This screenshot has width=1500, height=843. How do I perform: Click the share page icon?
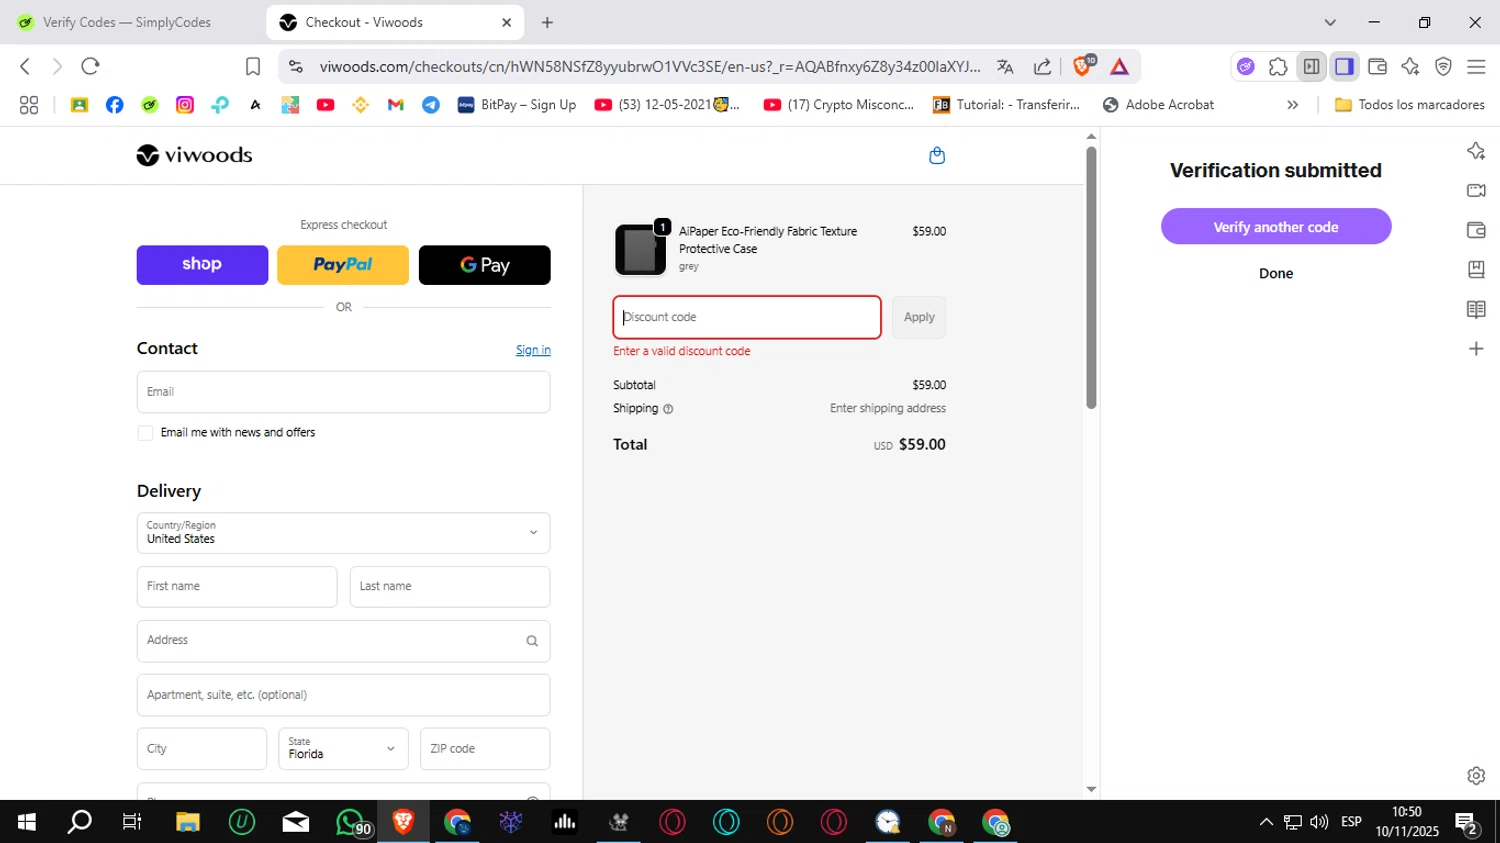[x=1042, y=67]
